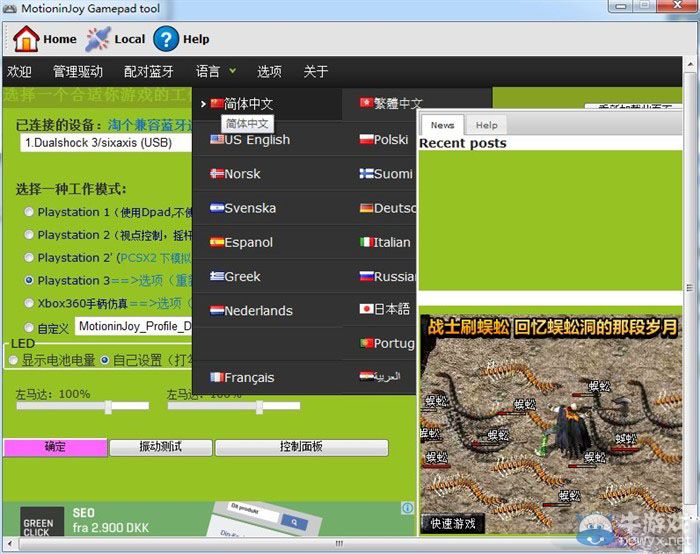Enable 自己设置 LED option
Viewport: 700px width, 554px height.
(105, 360)
